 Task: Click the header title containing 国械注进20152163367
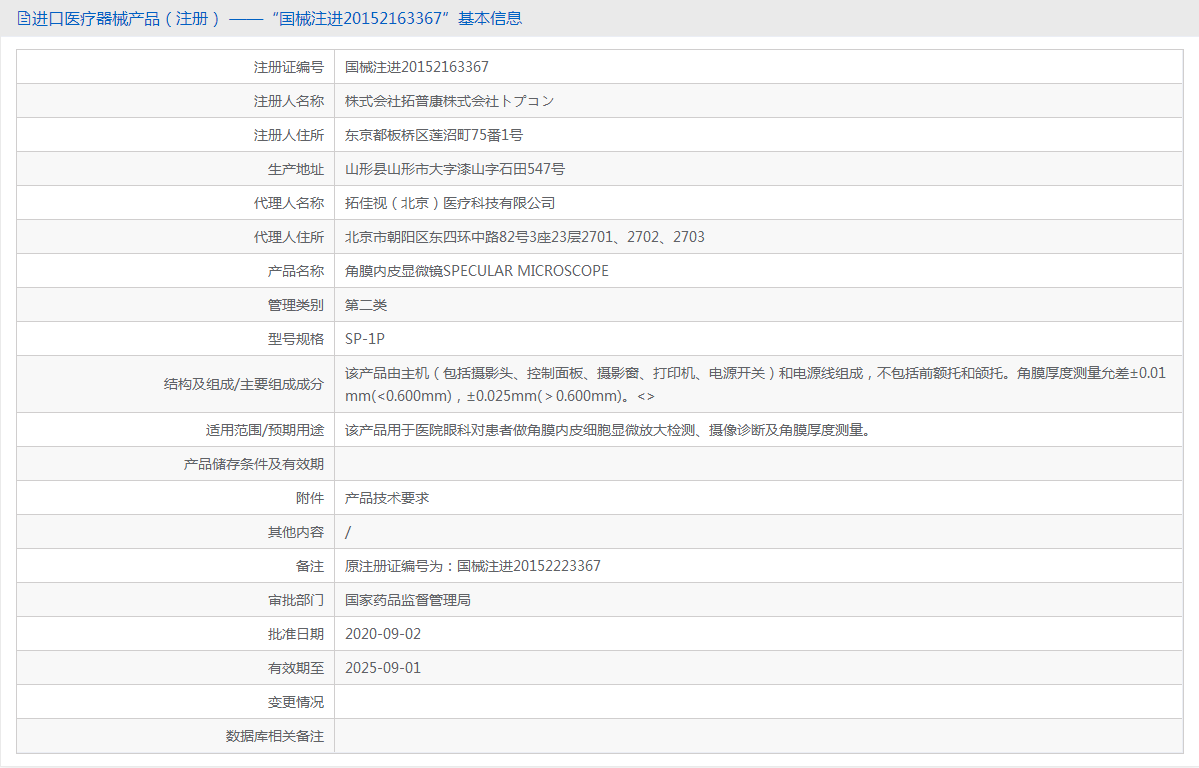(277, 18)
